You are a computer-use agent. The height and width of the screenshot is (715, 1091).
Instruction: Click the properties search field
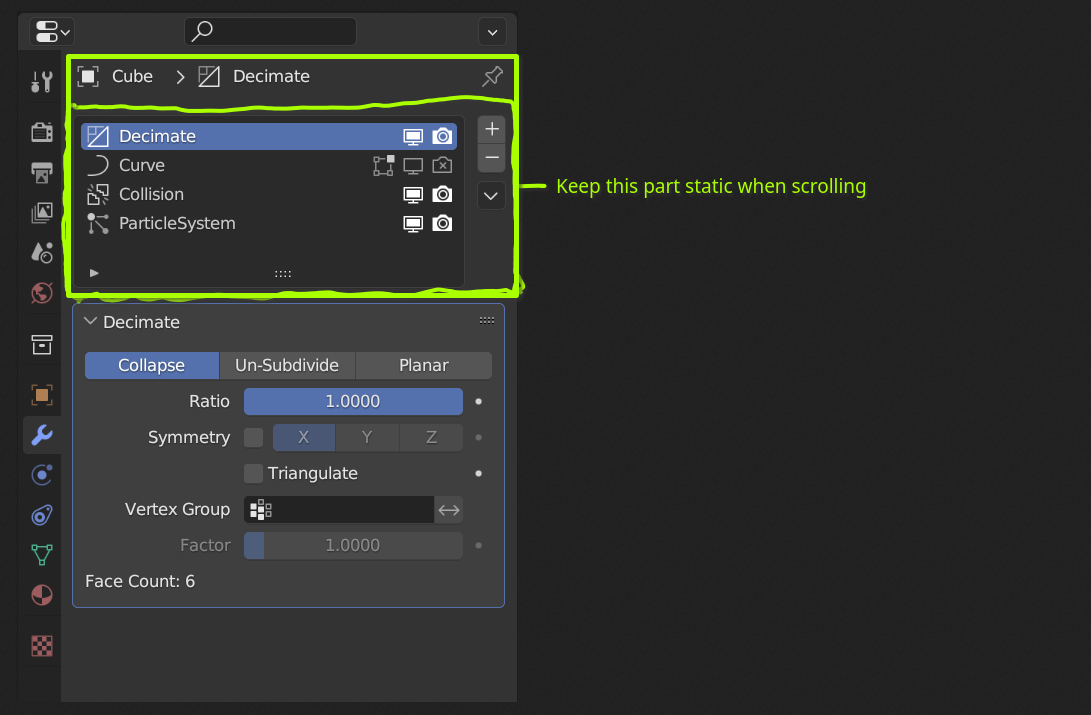(x=270, y=31)
